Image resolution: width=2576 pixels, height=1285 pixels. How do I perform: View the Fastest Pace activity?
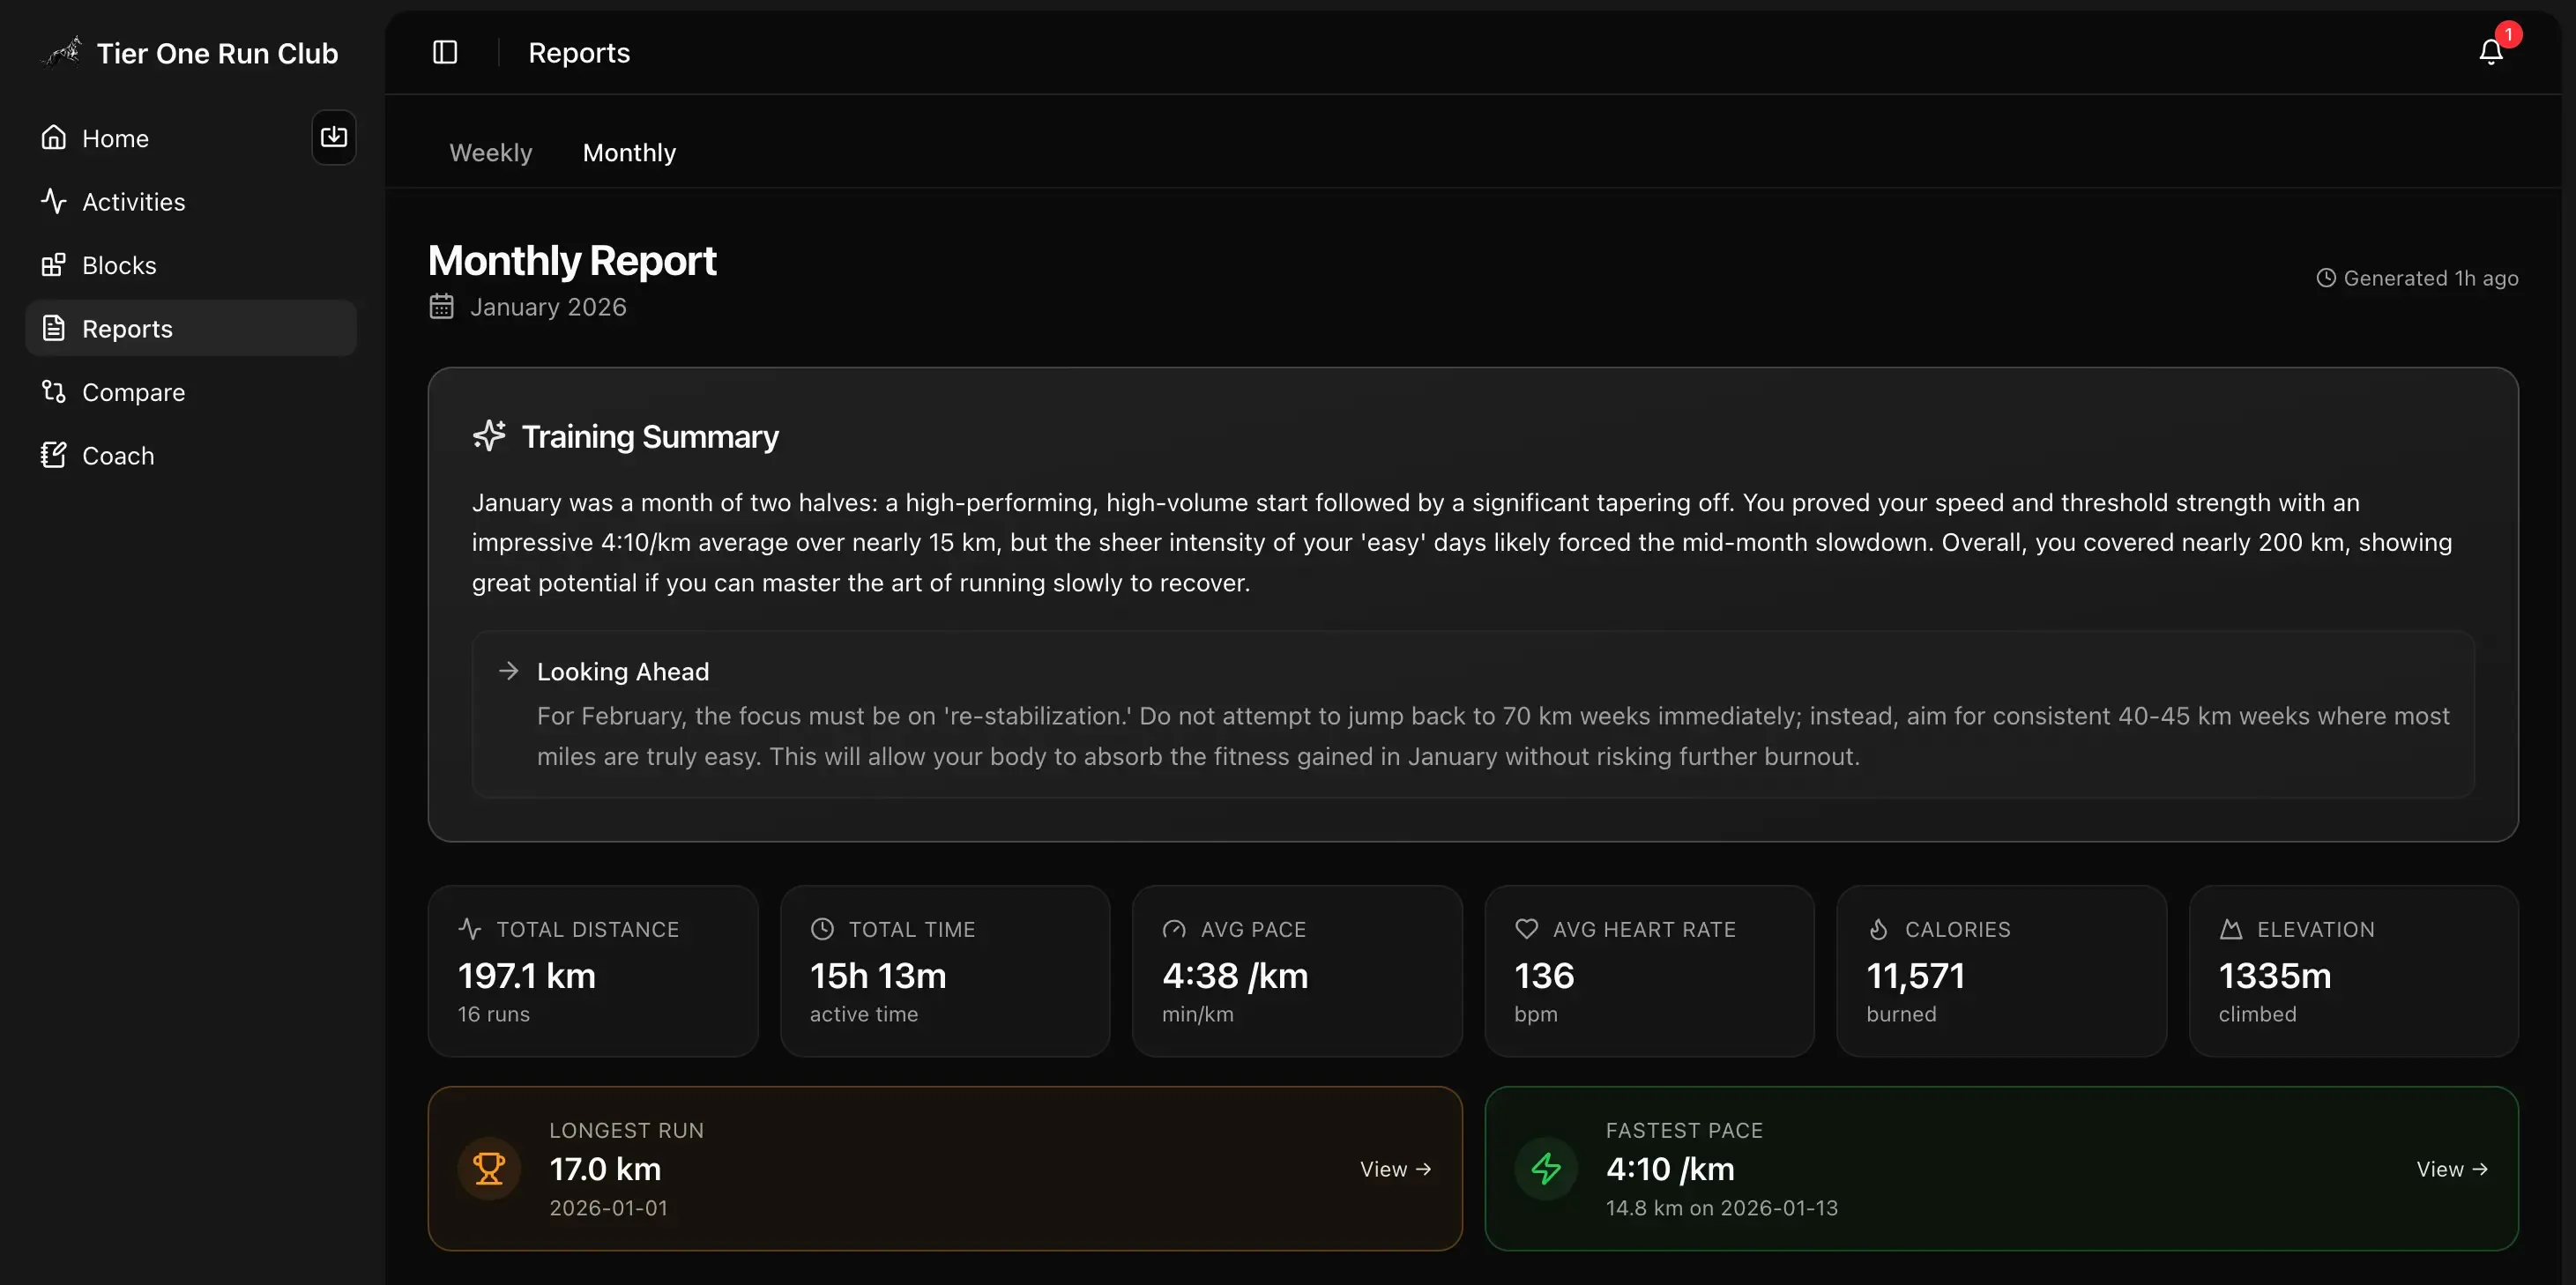(2451, 1168)
